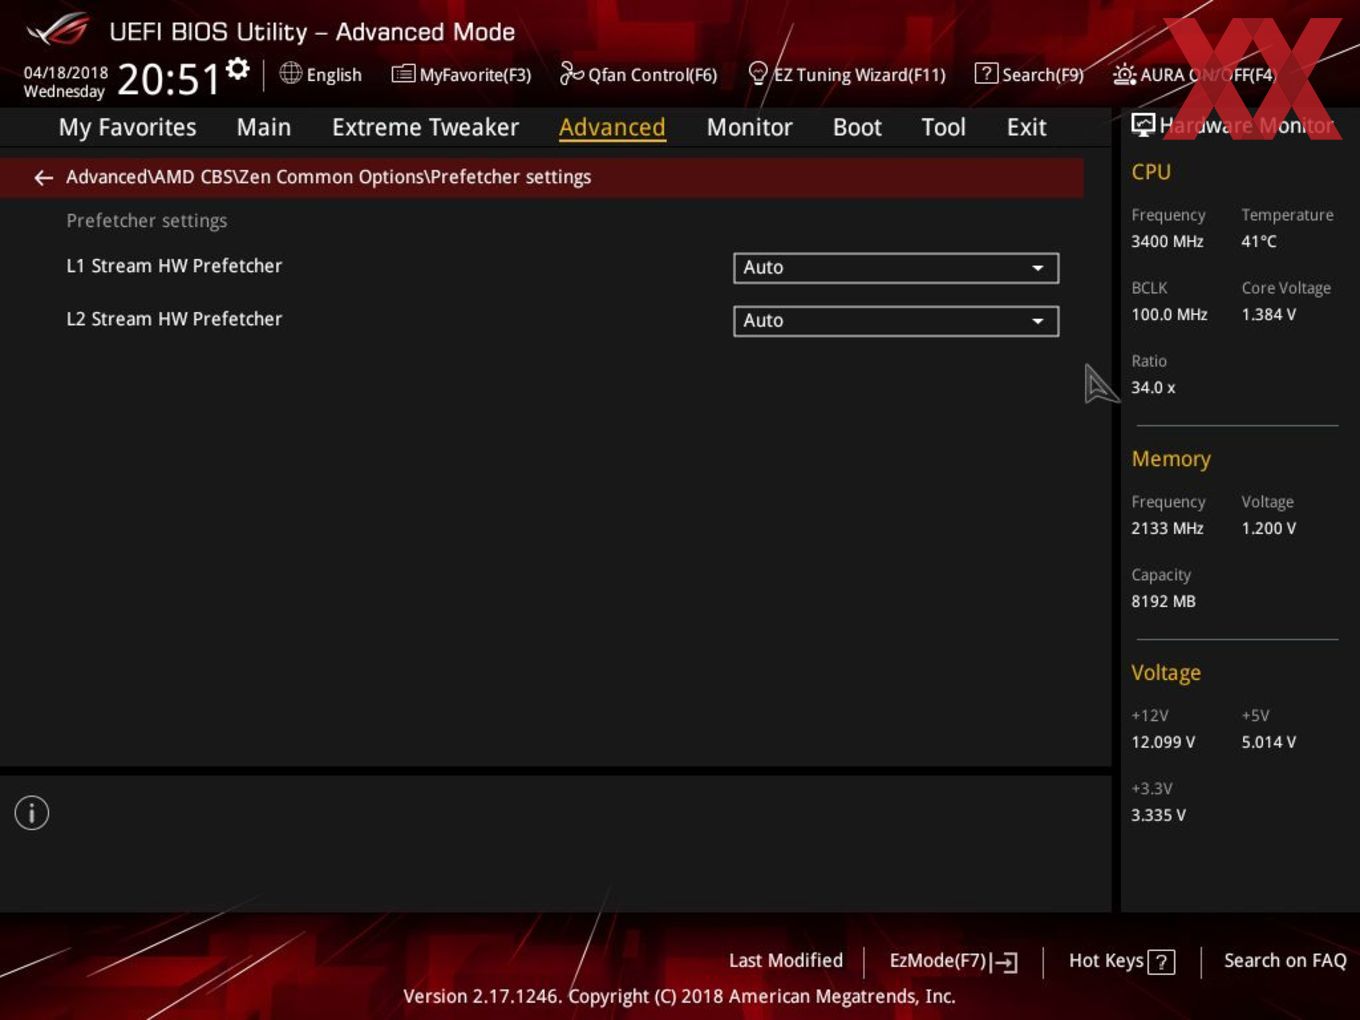The height and width of the screenshot is (1020, 1360).
Task: Click the back arrow in breadcrumb
Action: tap(43, 177)
